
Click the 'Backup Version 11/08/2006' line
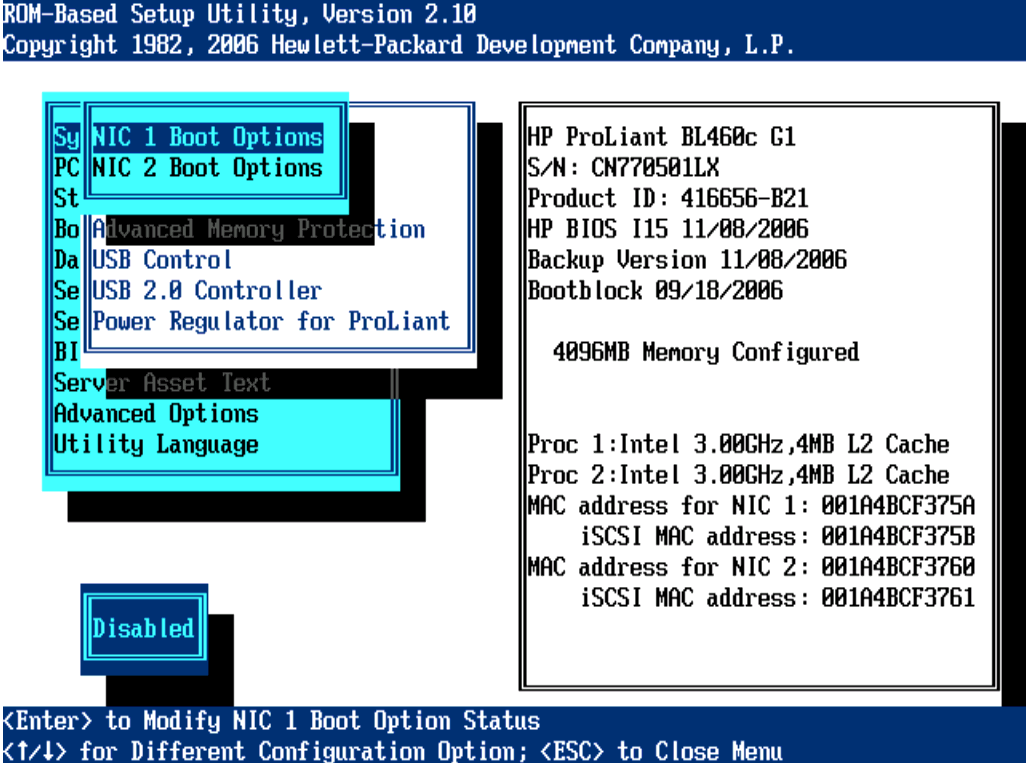(687, 260)
